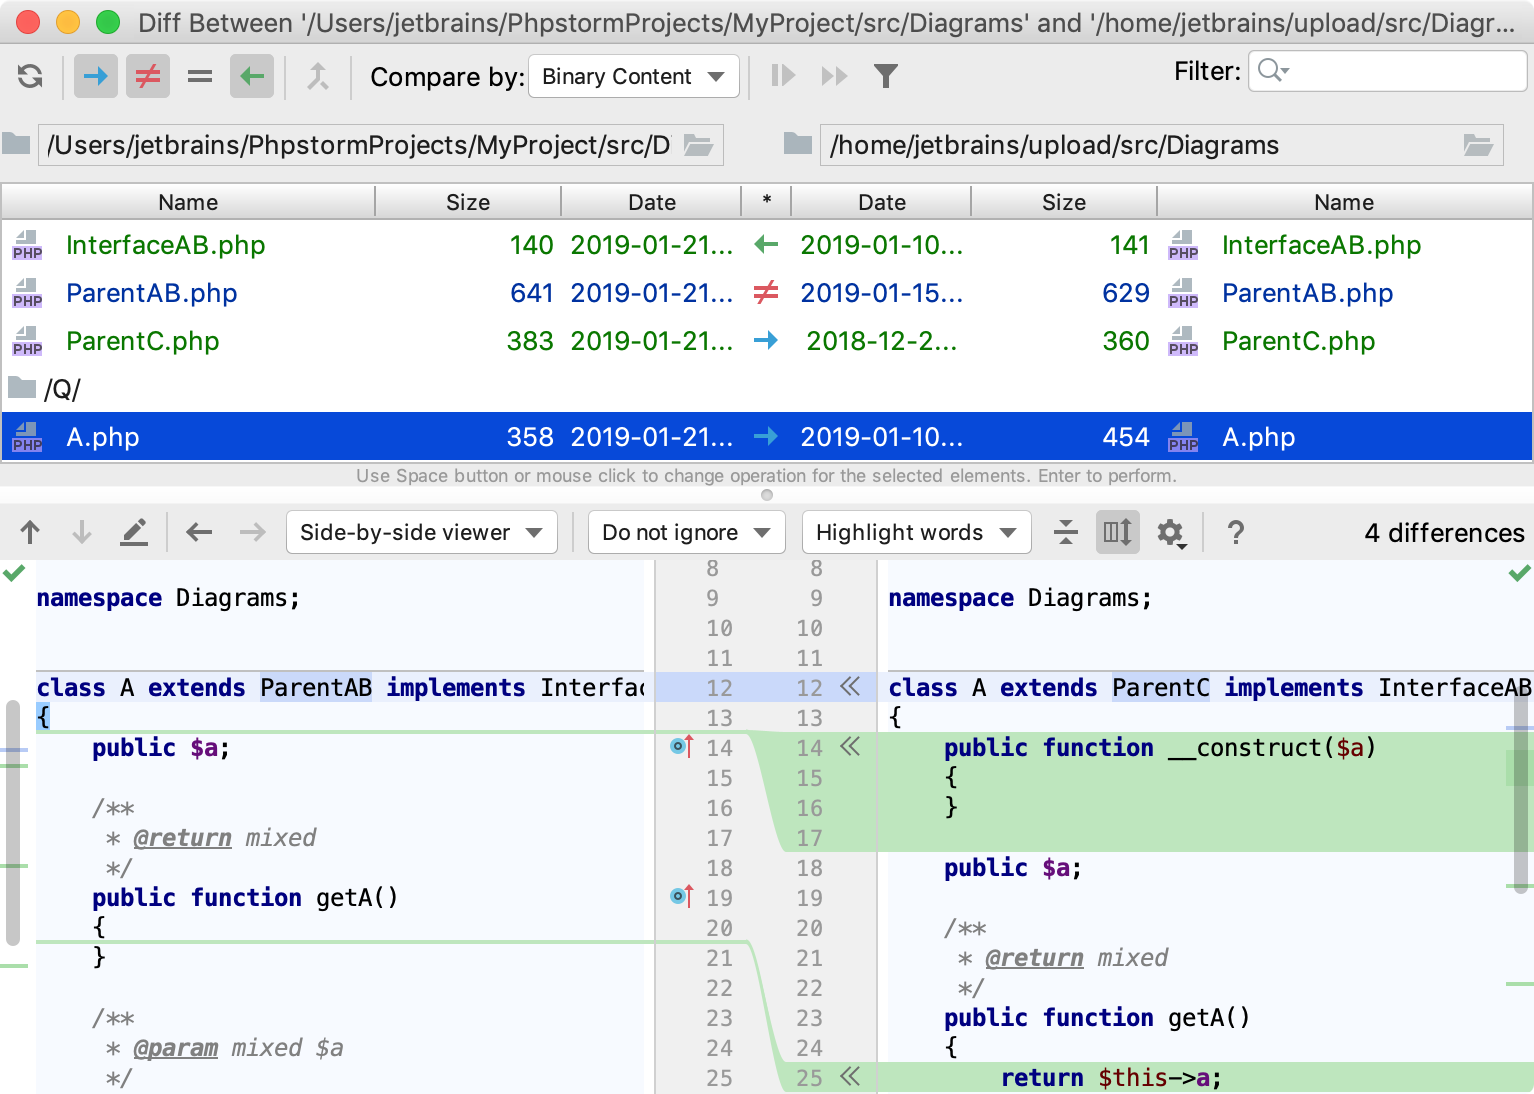Sort by the left Size column header
1534x1094 pixels.
468,202
